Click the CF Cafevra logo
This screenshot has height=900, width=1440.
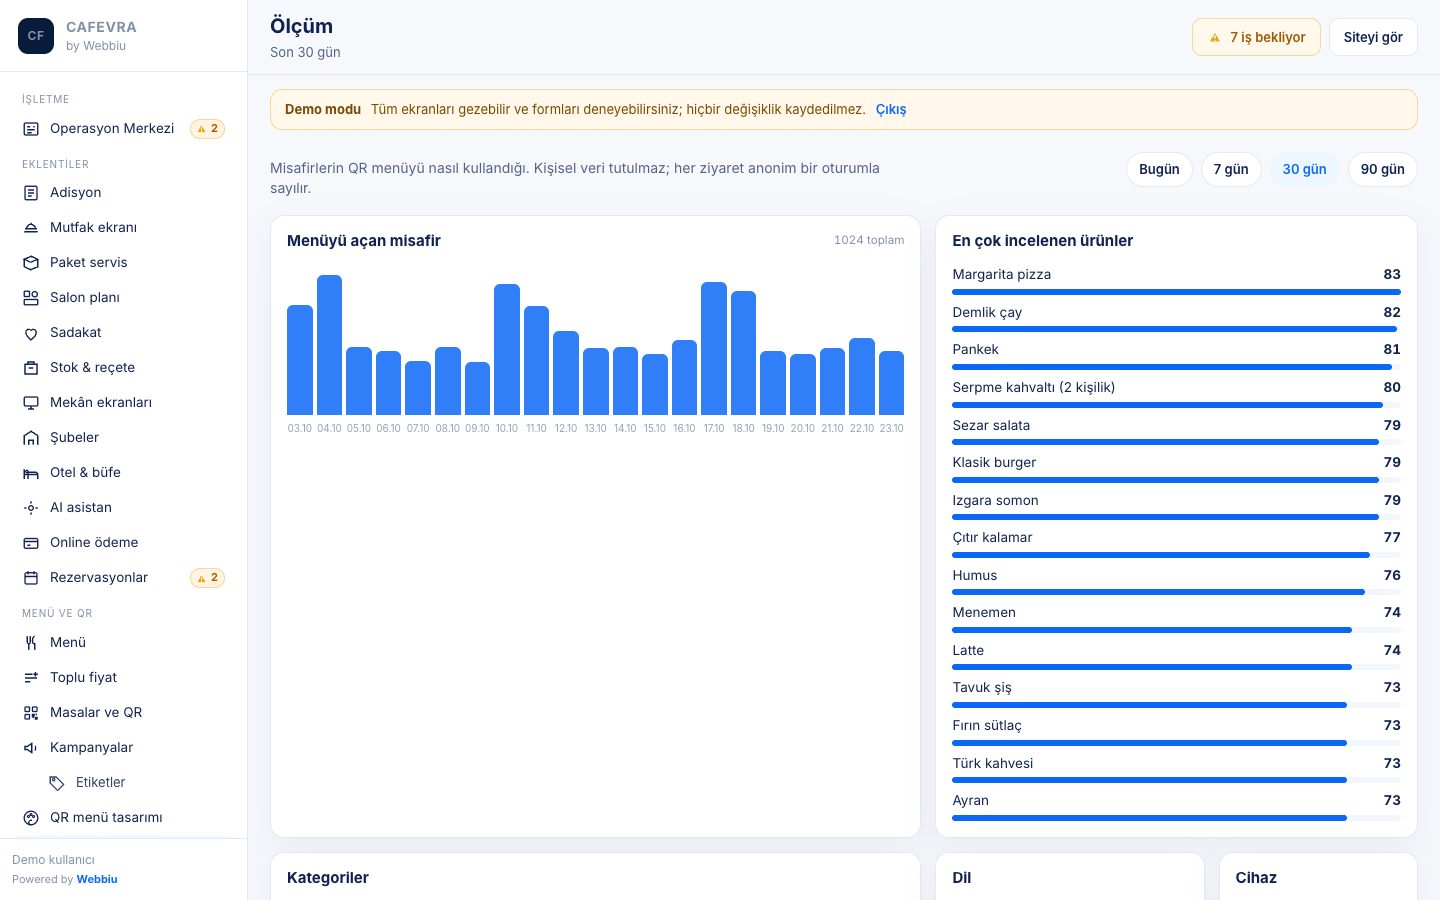36,36
